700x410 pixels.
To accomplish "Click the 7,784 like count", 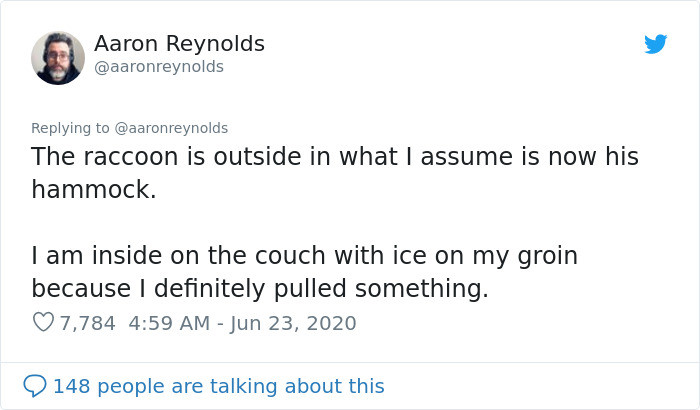I will [x=88, y=323].
